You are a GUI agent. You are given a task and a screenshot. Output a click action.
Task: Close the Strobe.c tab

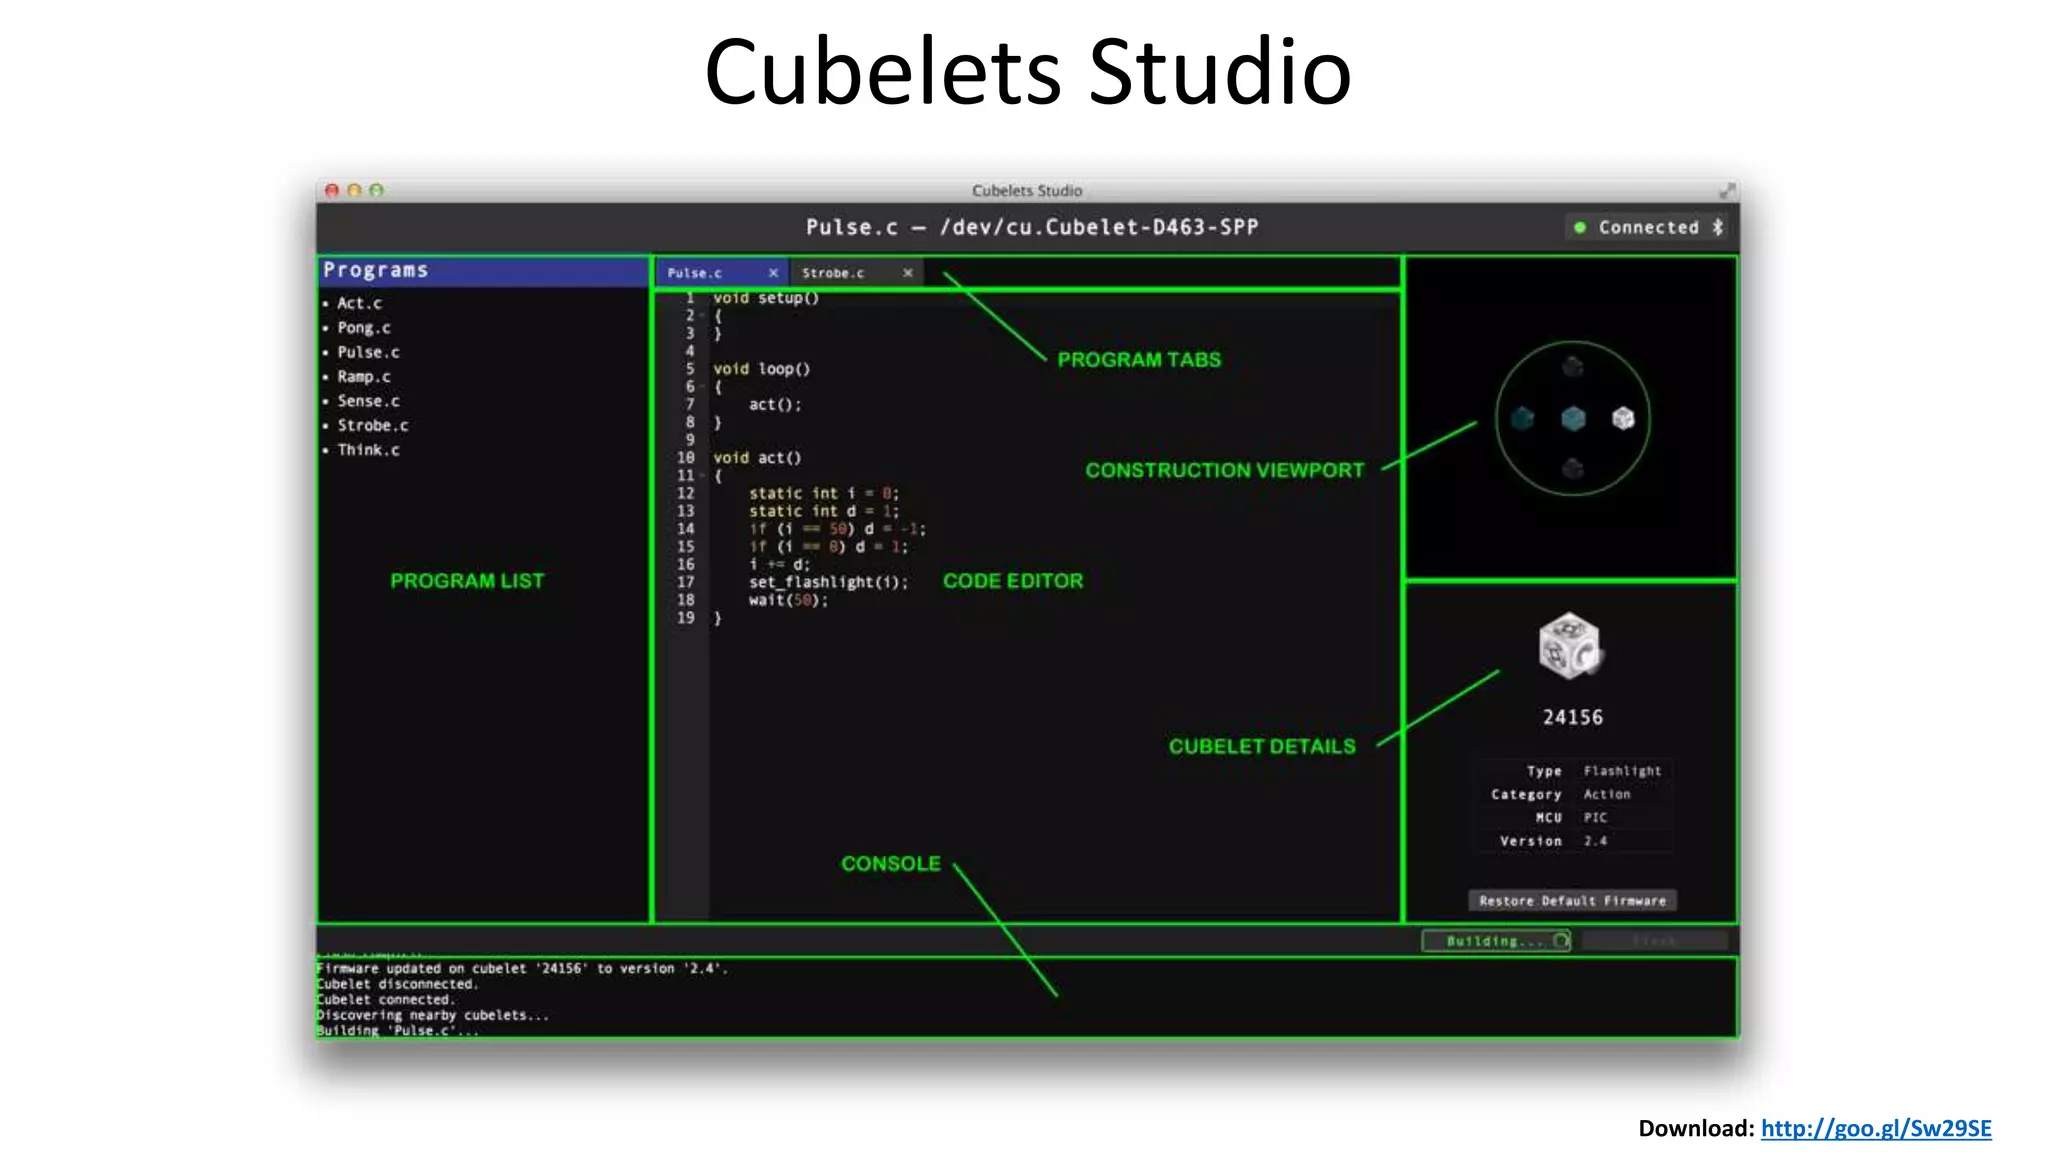(x=908, y=272)
